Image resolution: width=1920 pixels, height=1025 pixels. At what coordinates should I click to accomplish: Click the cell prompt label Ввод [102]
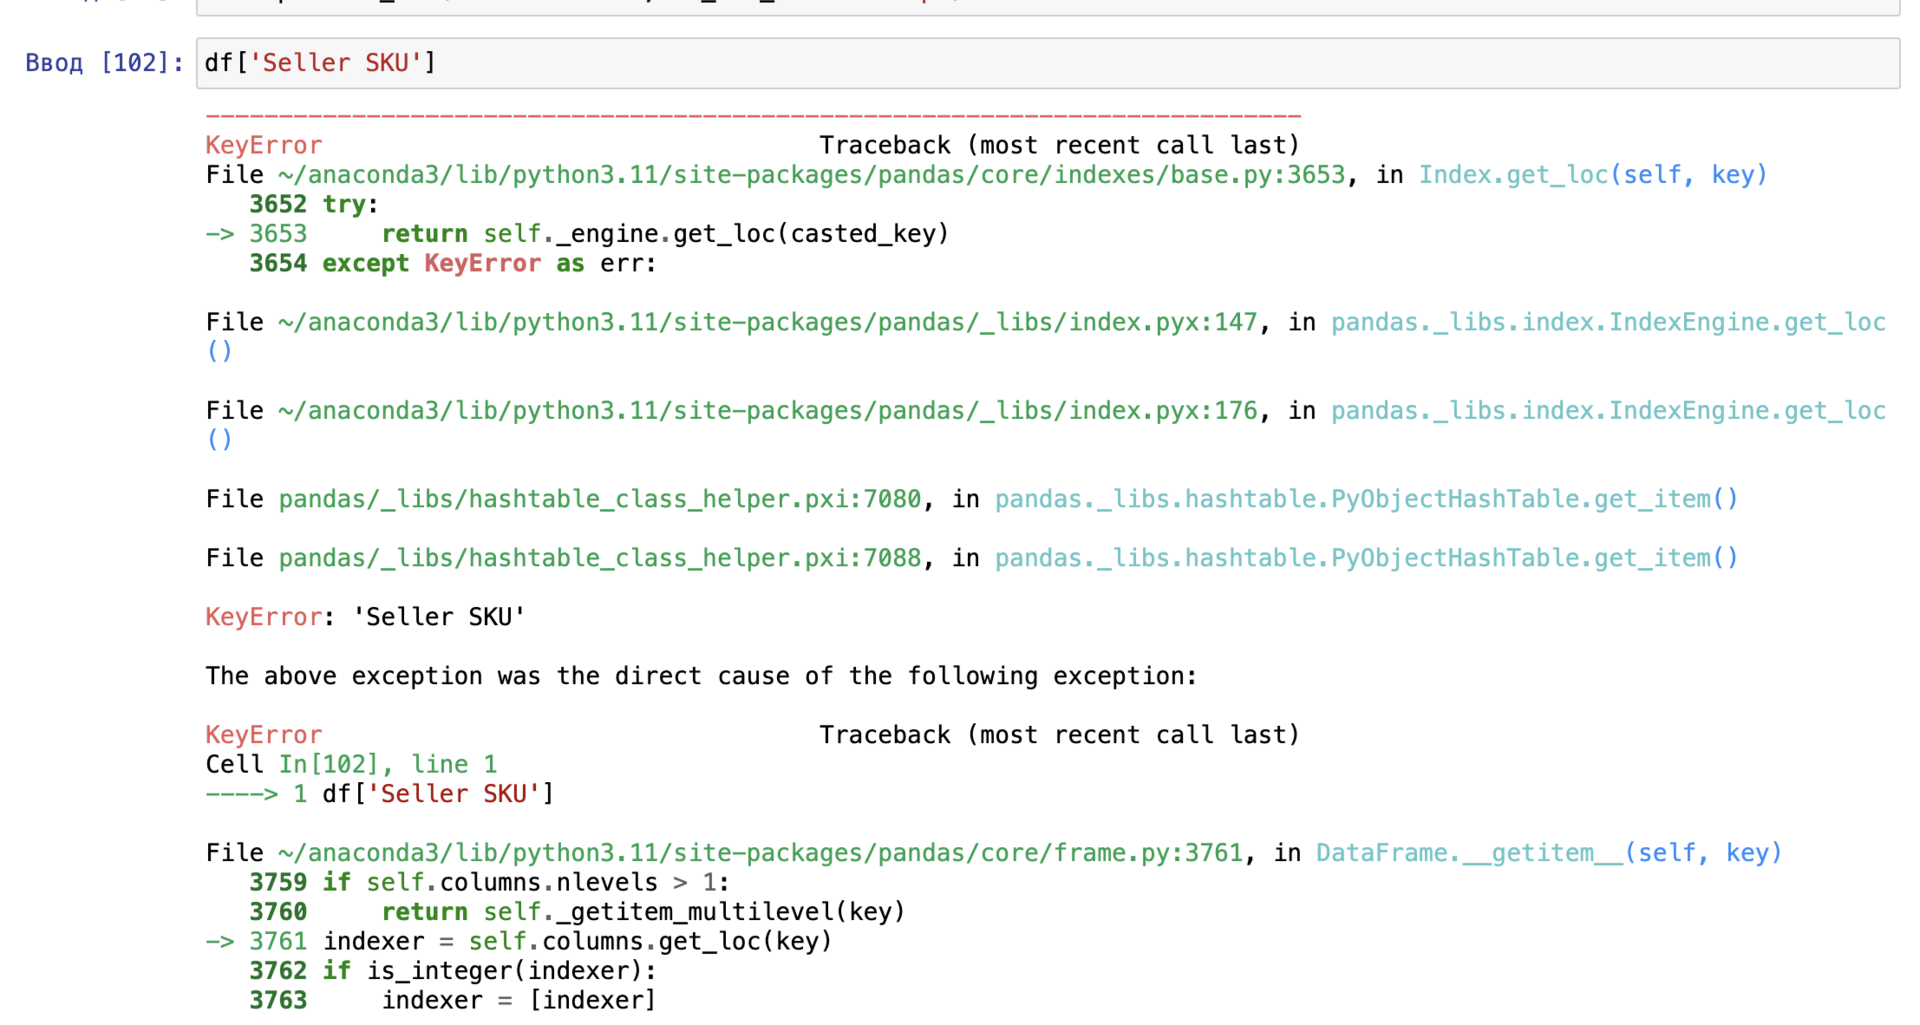tap(104, 63)
